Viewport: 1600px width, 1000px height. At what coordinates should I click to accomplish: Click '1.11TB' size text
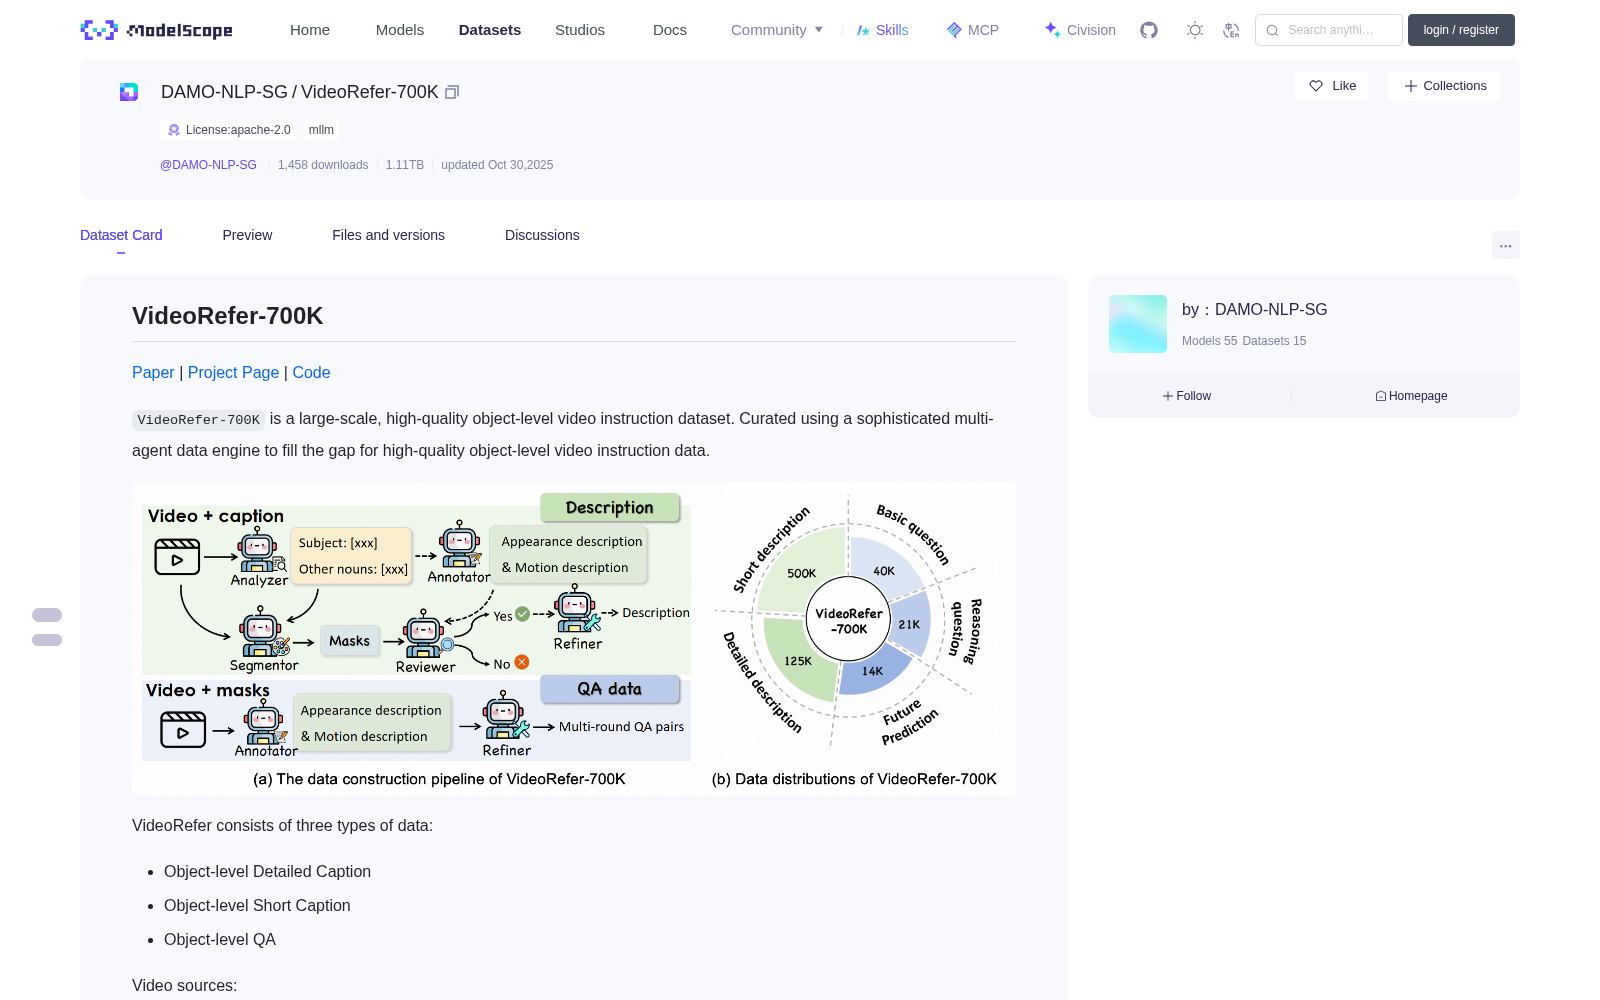tap(405, 165)
